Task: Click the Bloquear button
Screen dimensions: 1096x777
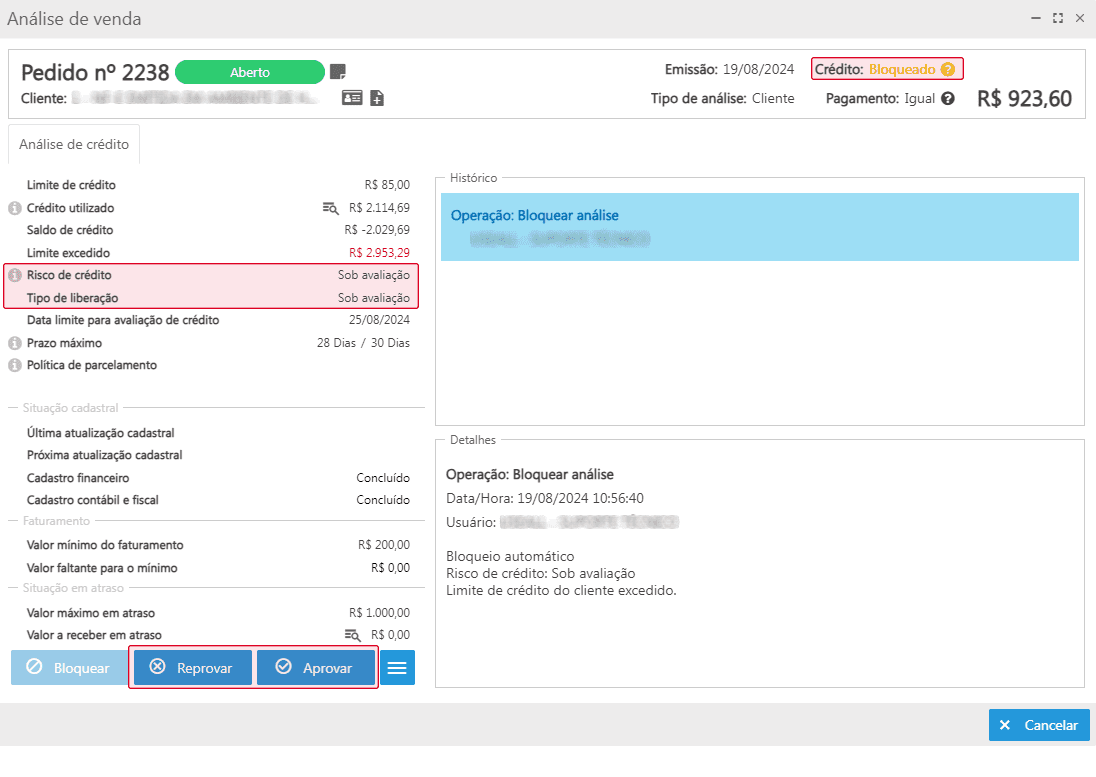Action: click(68, 668)
